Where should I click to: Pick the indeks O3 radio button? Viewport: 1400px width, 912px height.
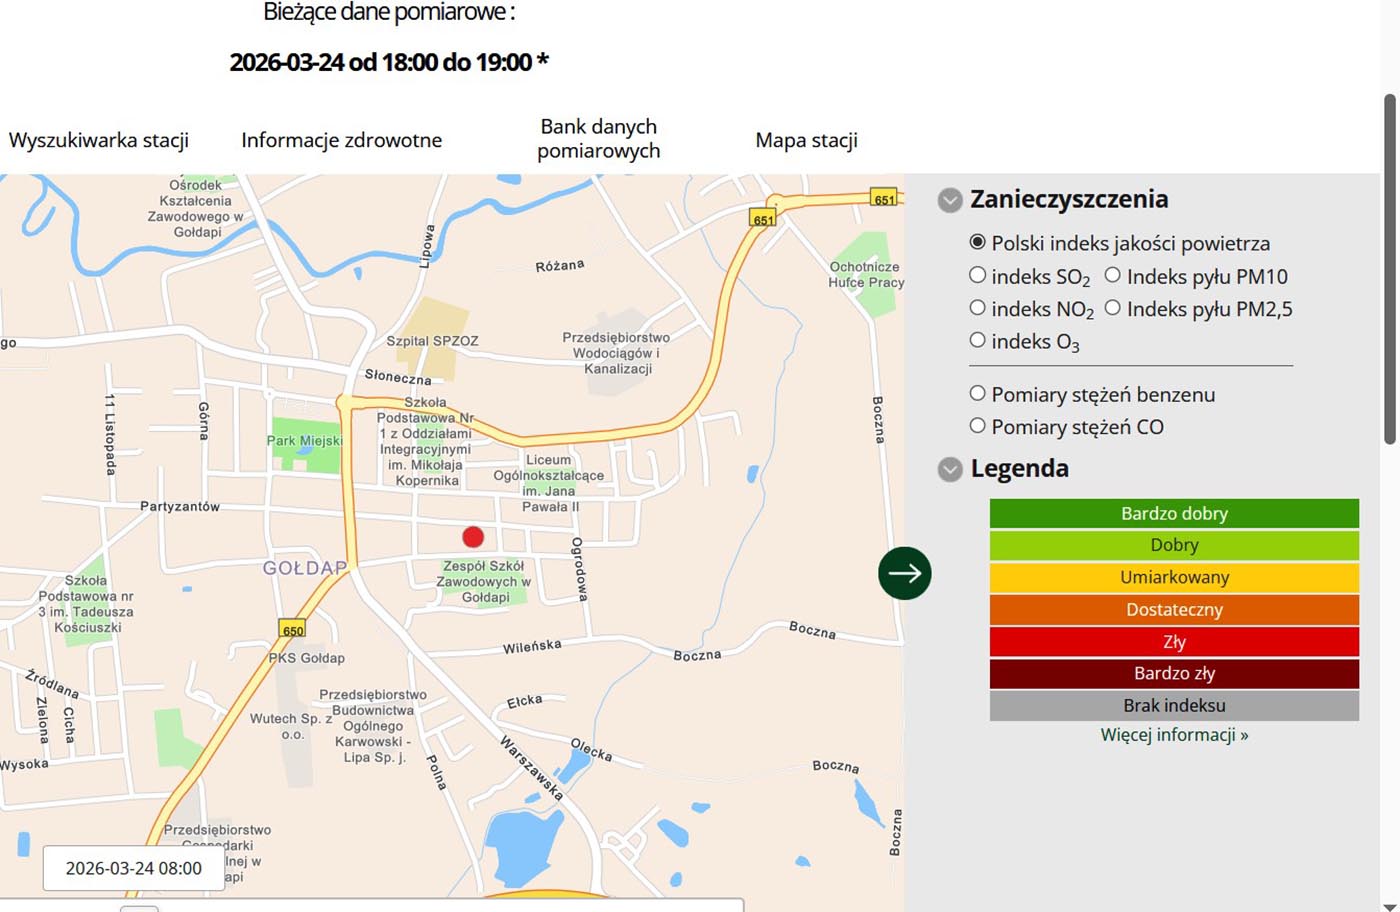978,340
